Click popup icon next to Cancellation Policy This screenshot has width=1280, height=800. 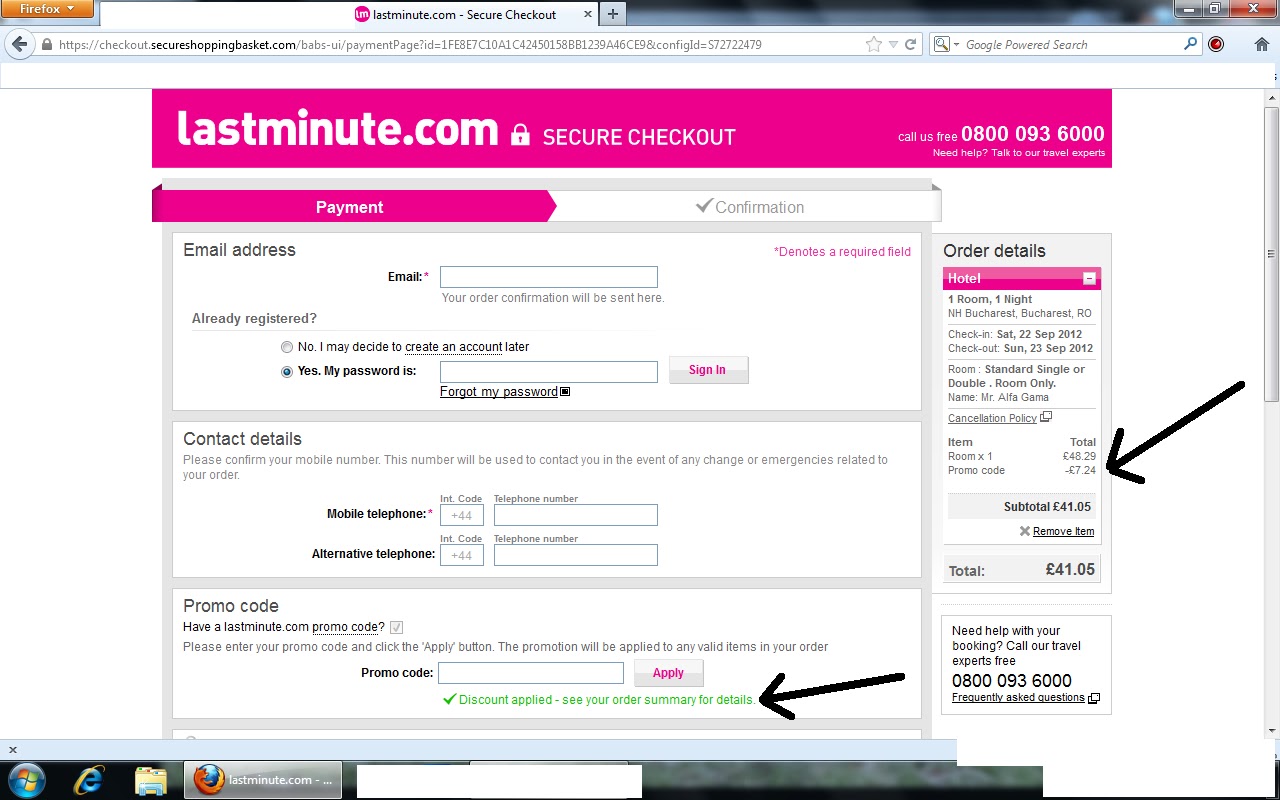tap(1046, 418)
